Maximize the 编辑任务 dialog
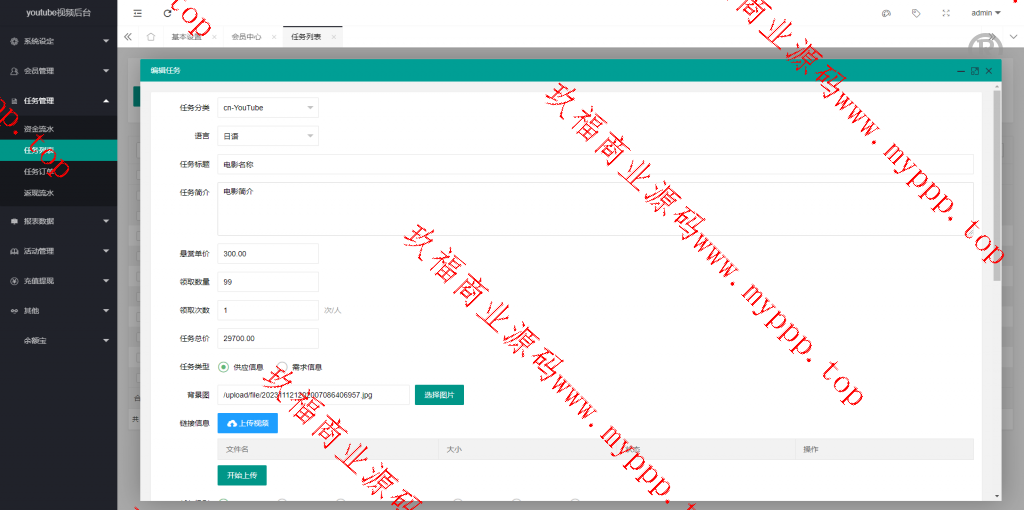Image resolution: width=1024 pixels, height=510 pixels. coord(975,71)
